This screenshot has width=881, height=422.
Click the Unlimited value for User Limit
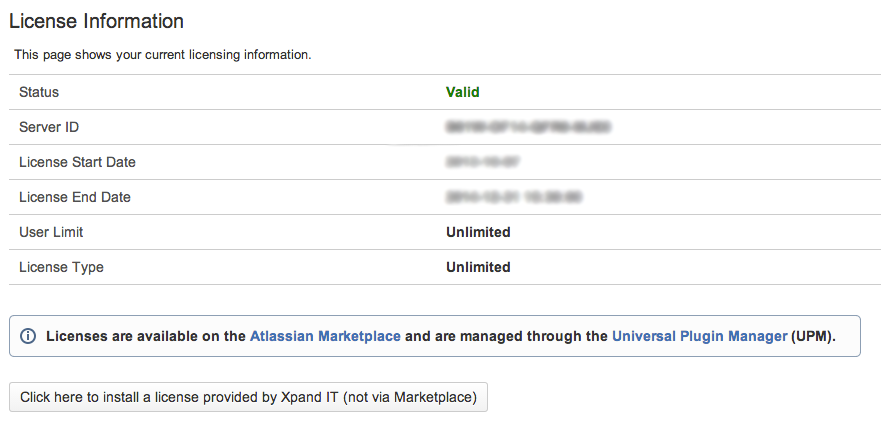click(478, 232)
